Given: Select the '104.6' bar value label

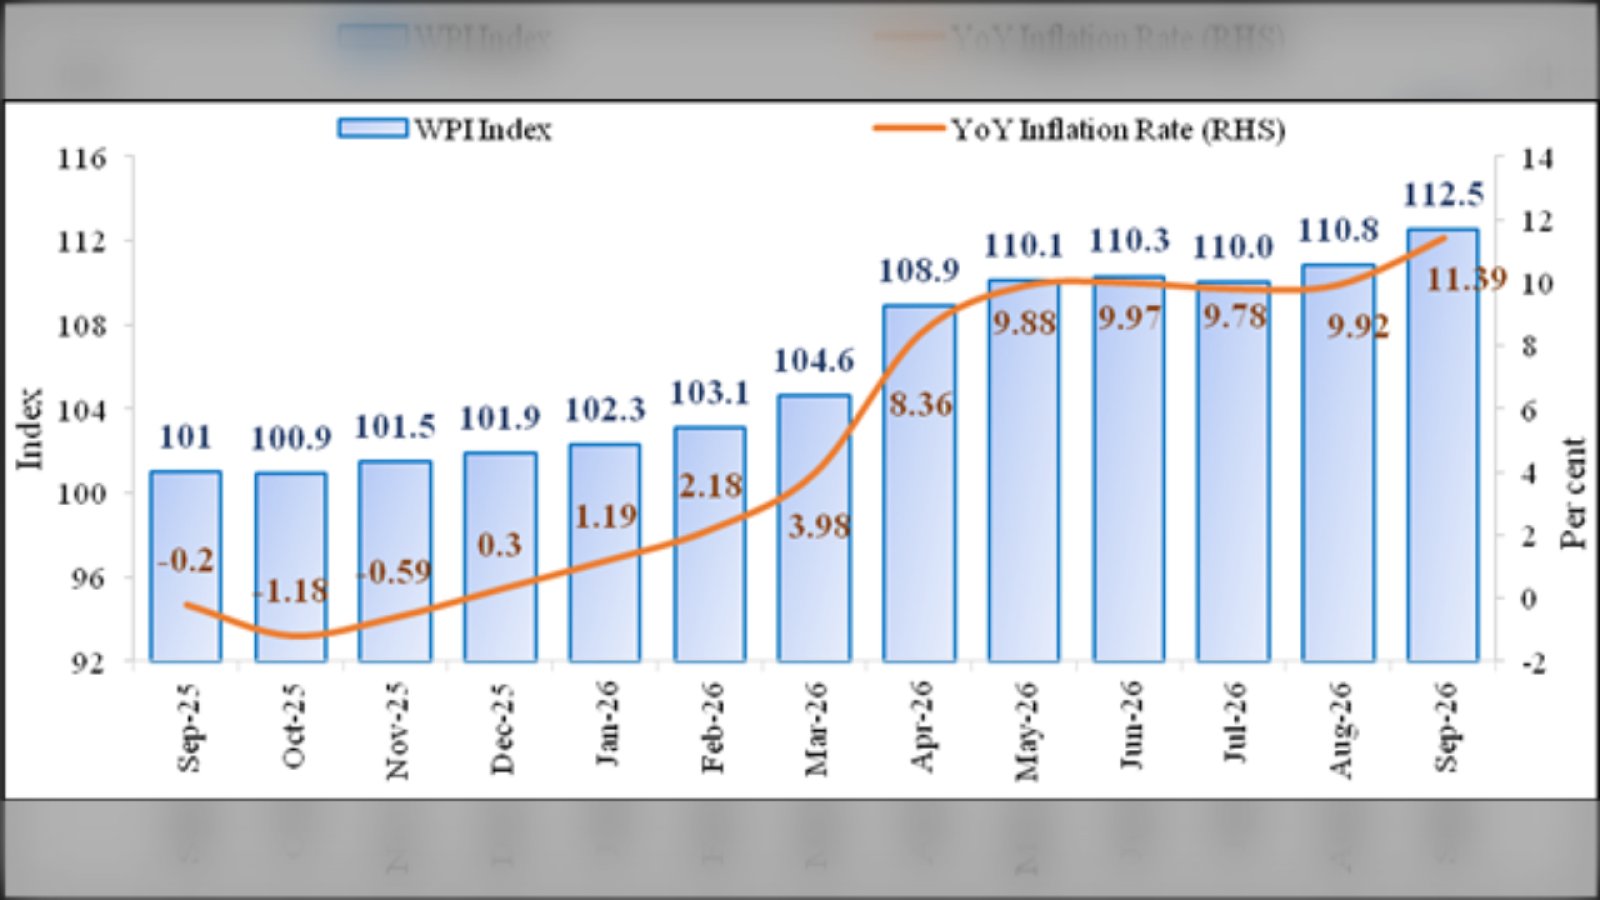Looking at the screenshot, I should (x=814, y=361).
